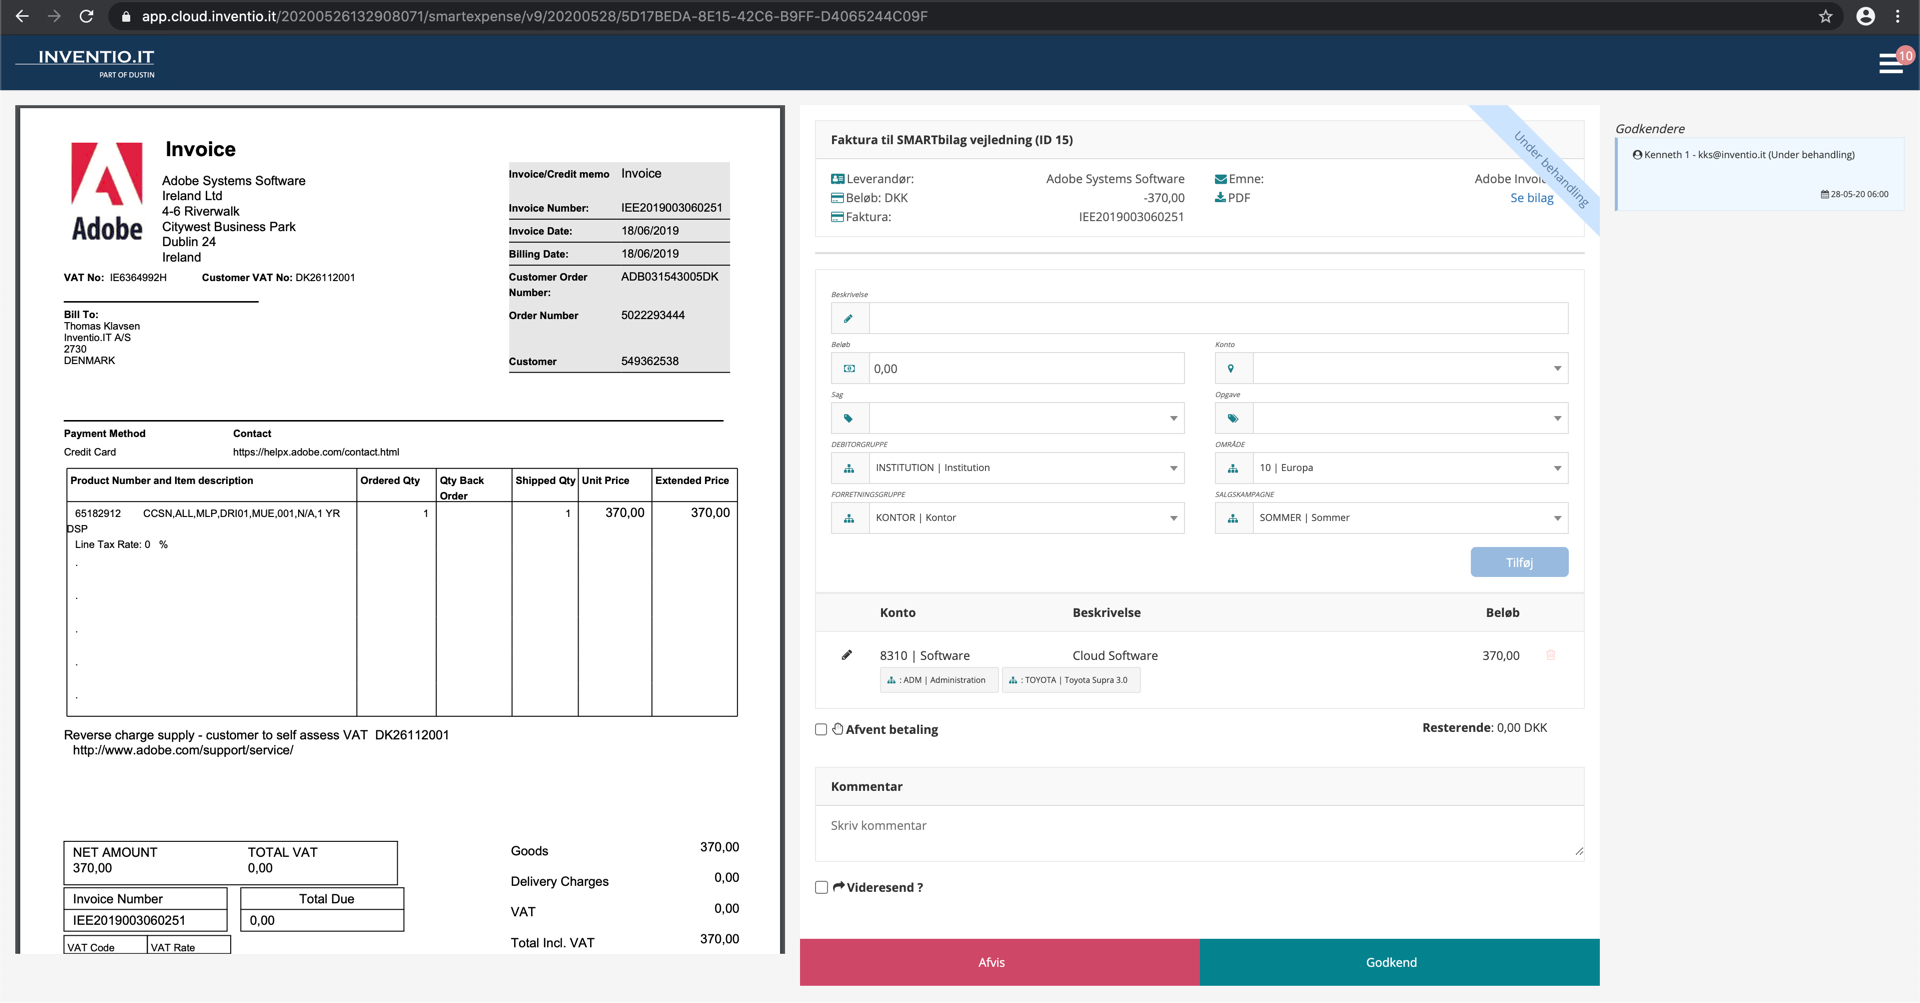The image size is (1920, 1003).
Task: Click the pencil icon beside Beskrivelse field
Action: pos(849,318)
